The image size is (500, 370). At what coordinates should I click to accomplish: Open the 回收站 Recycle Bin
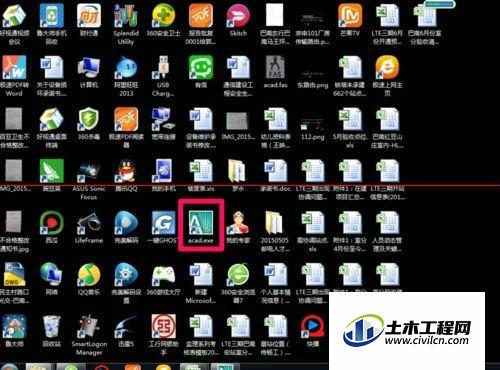point(51,326)
